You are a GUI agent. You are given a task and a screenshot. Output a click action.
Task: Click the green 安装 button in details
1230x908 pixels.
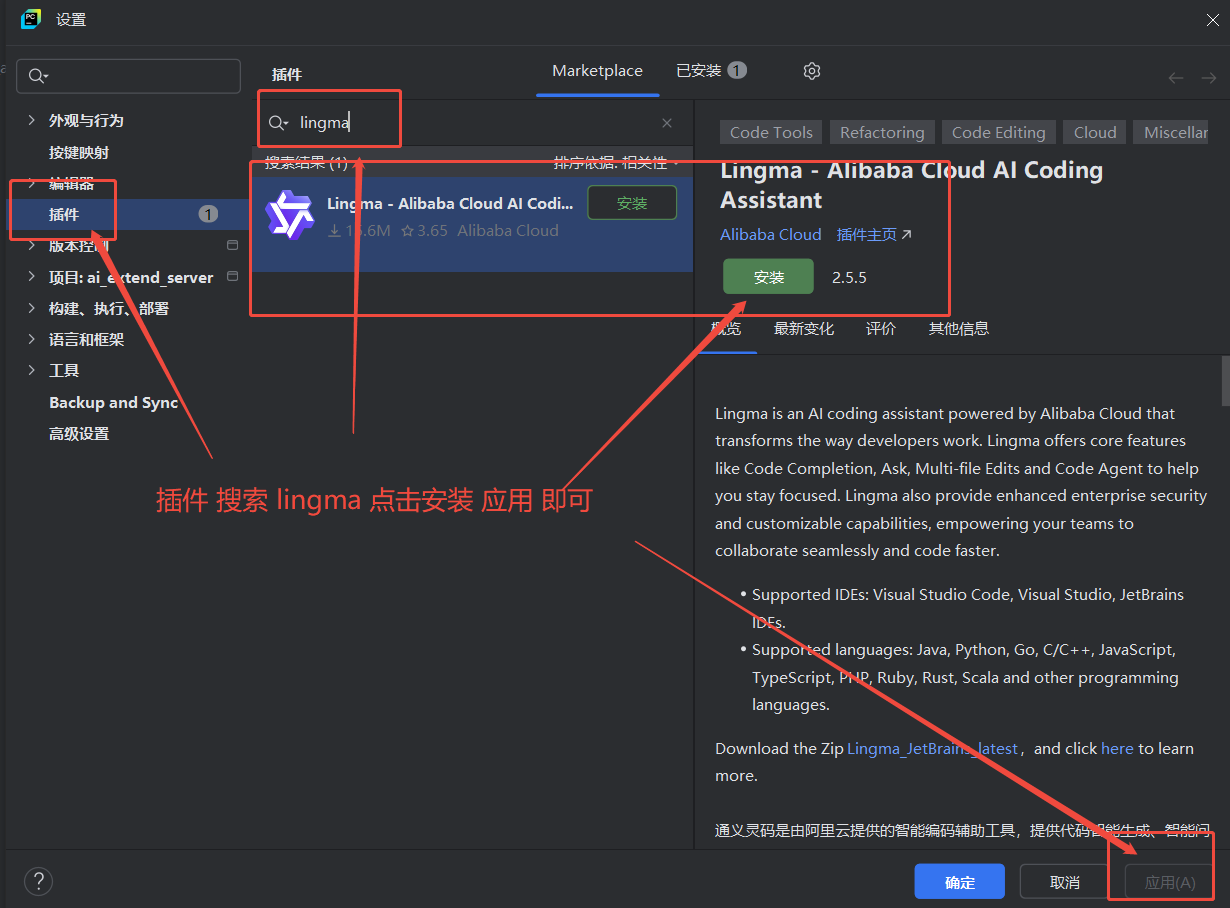pyautogui.click(x=768, y=277)
